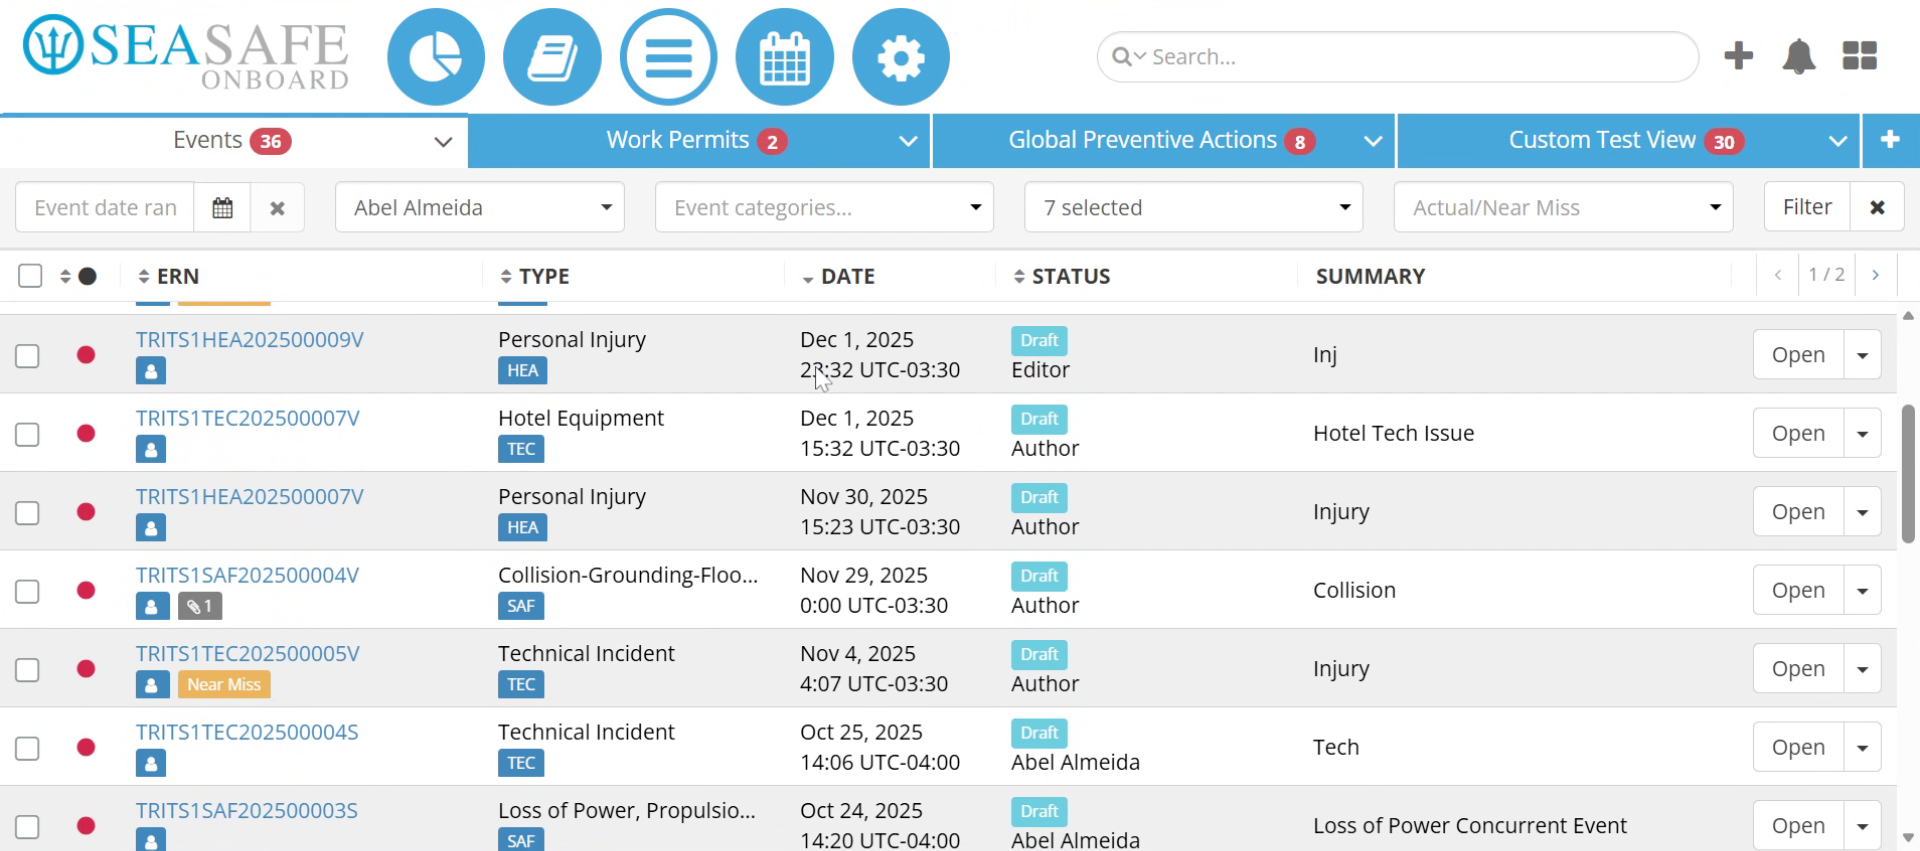Viewport: 1920px width, 851px height.
Task: Switch to Global Preventive Actions tab
Action: [x=1164, y=141]
